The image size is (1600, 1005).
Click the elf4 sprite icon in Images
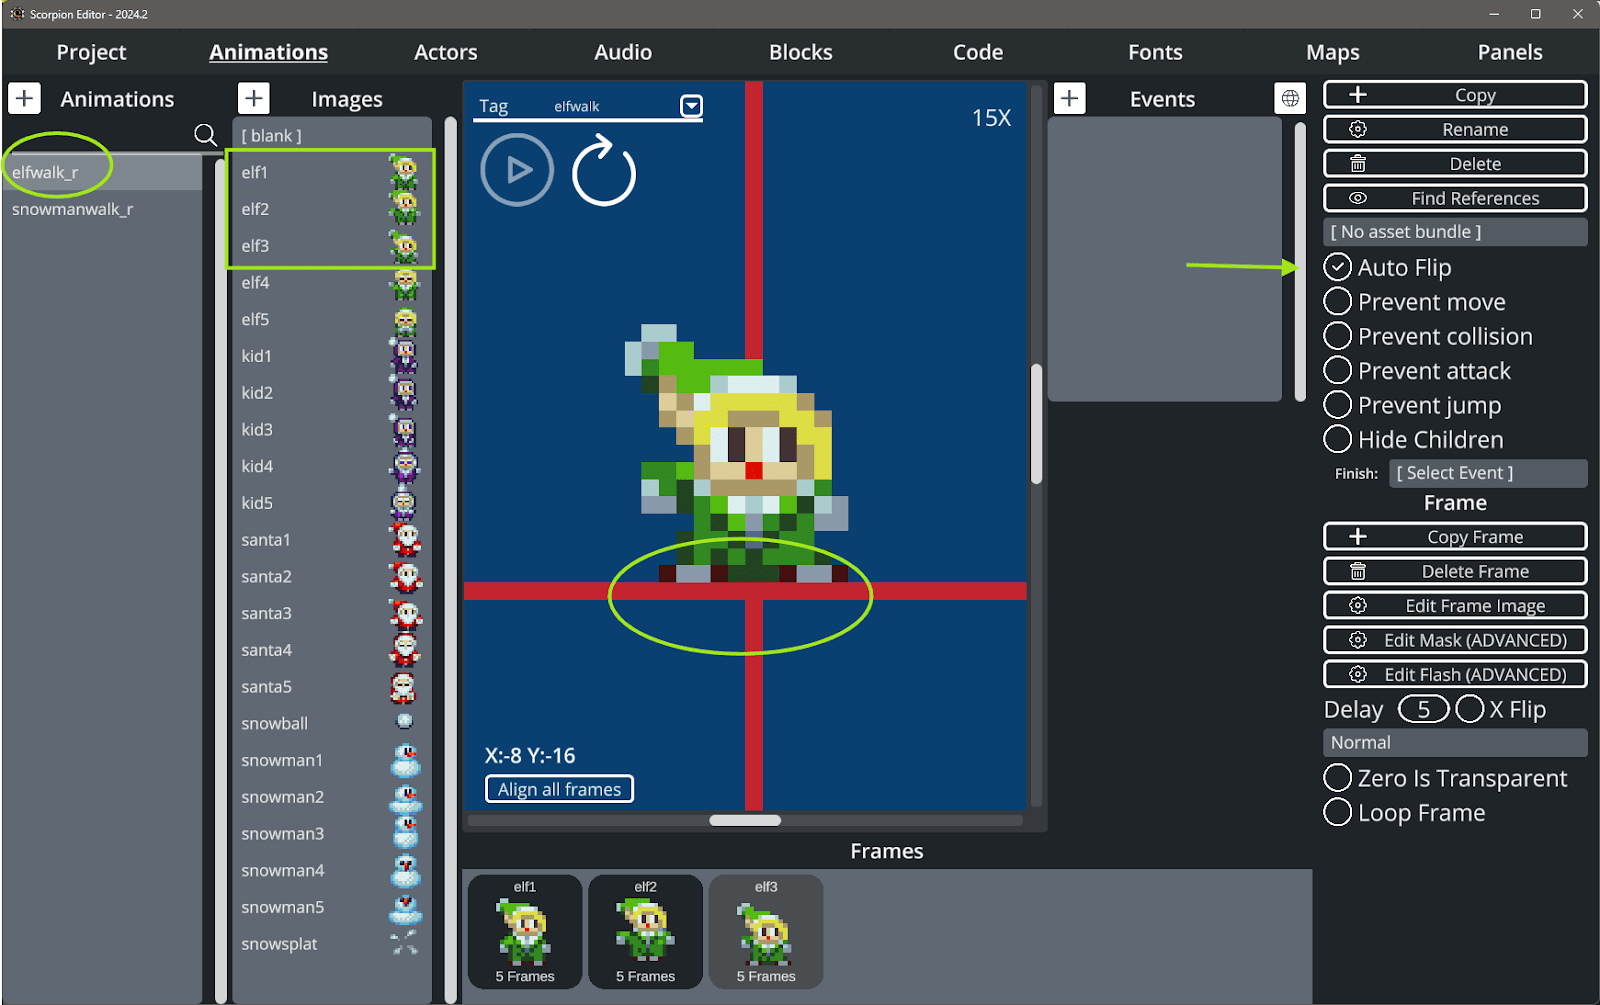404,283
